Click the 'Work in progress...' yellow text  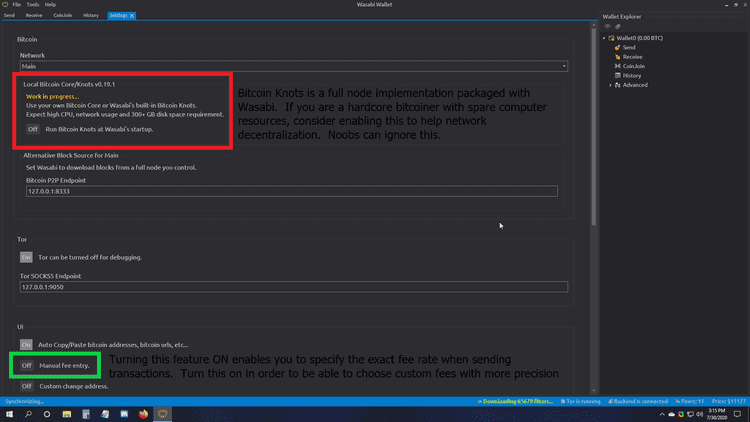click(x=52, y=97)
